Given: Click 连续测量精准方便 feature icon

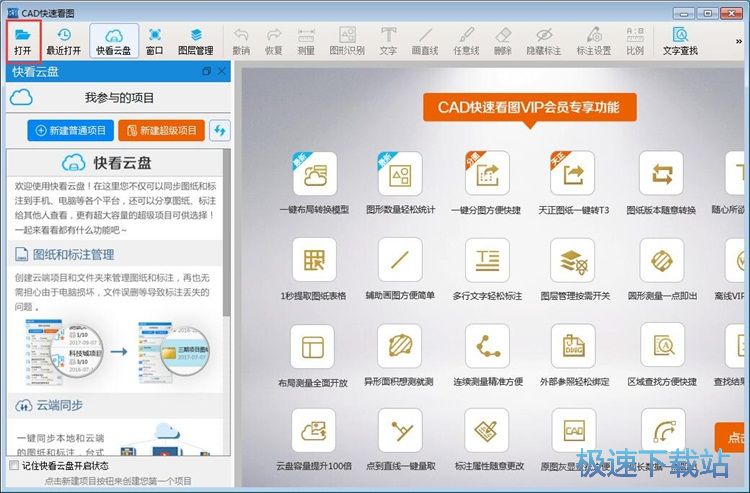Looking at the screenshot, I should tap(487, 346).
